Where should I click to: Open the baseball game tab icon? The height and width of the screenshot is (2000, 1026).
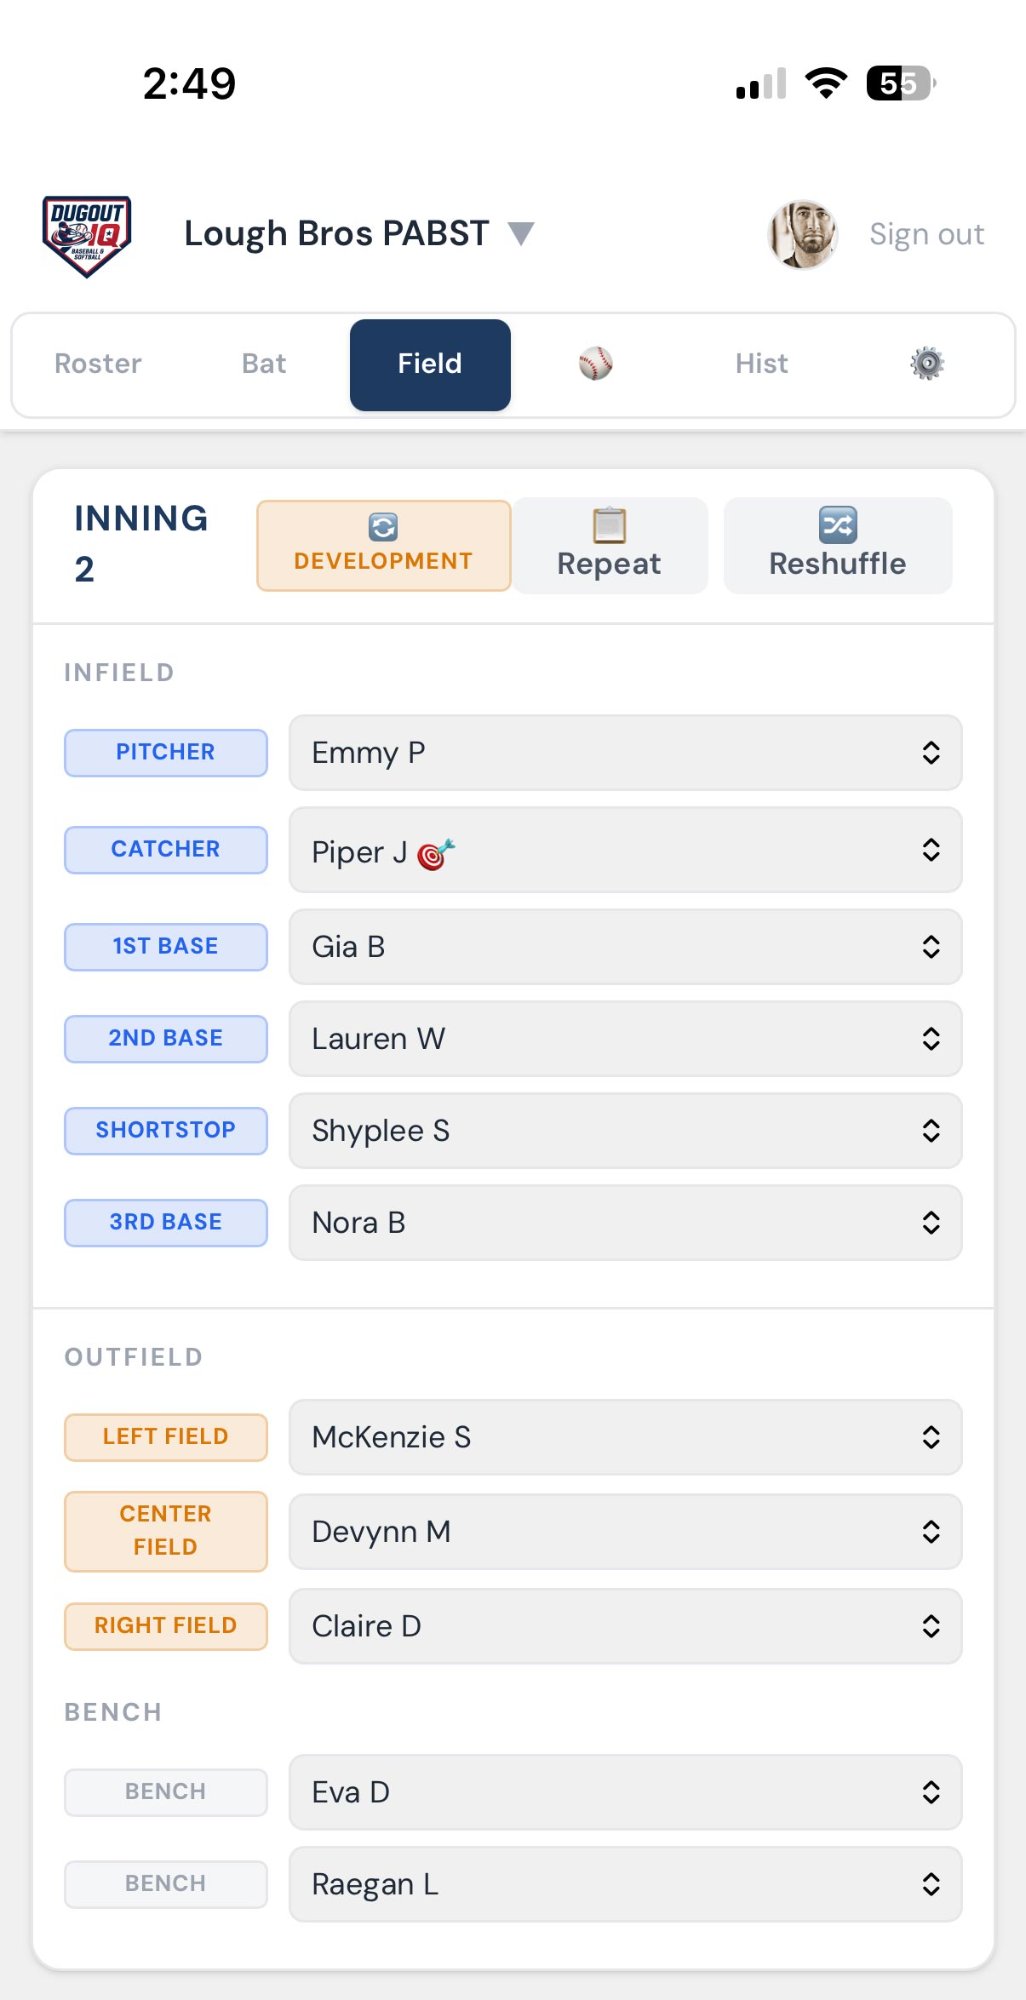click(x=595, y=364)
